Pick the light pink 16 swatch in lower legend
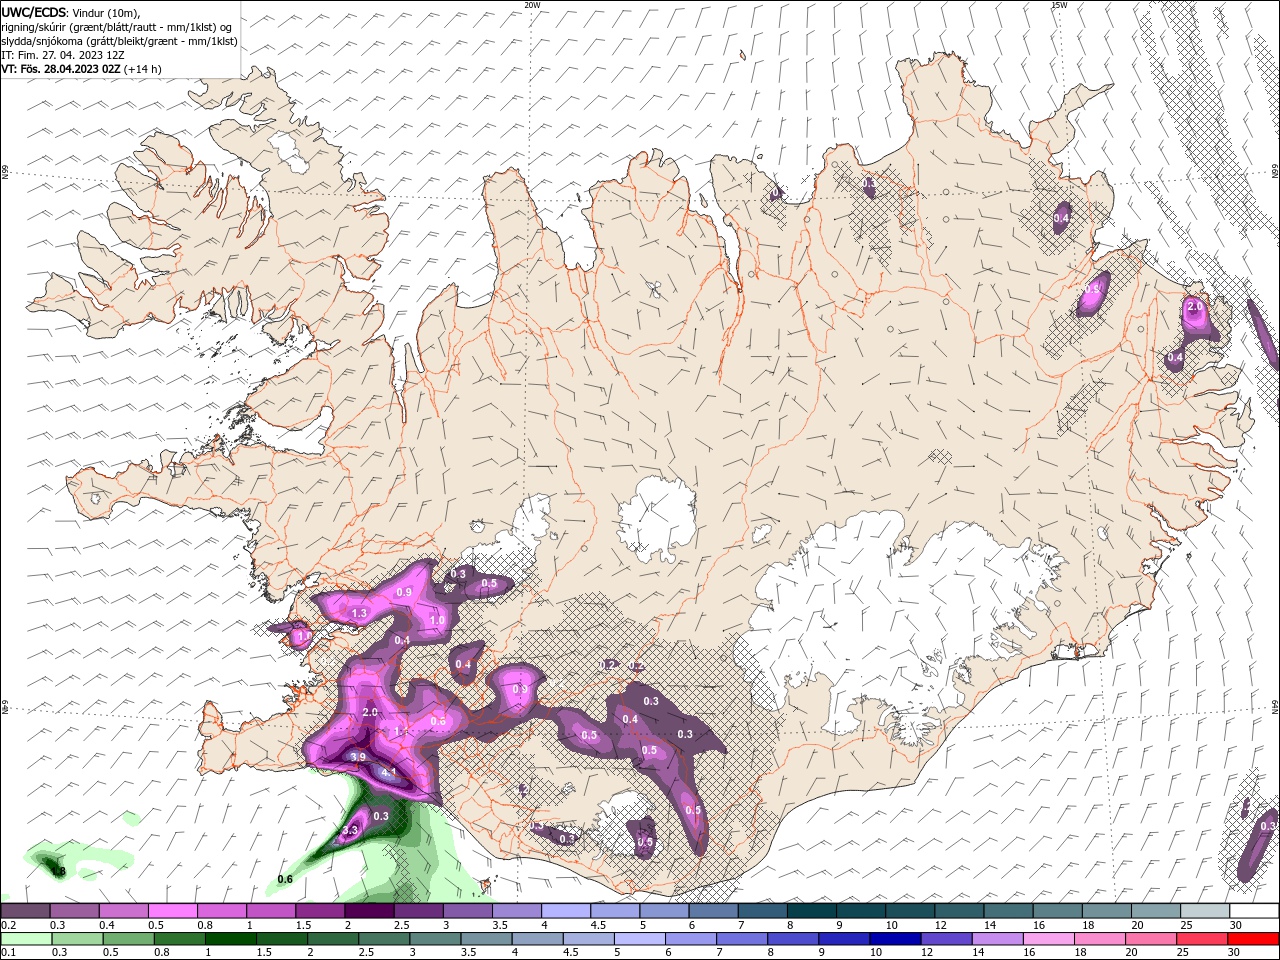 1048,939
